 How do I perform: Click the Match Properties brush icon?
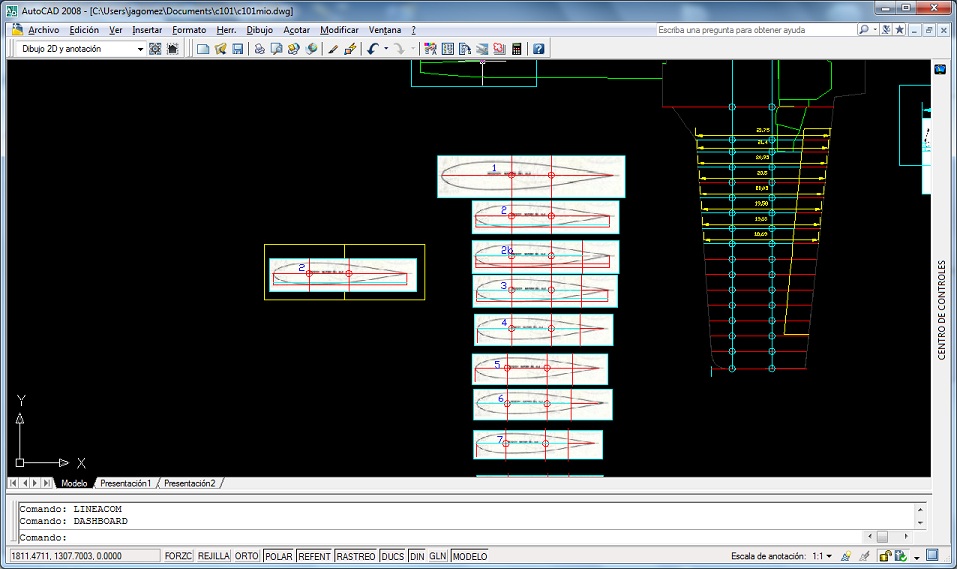point(333,49)
